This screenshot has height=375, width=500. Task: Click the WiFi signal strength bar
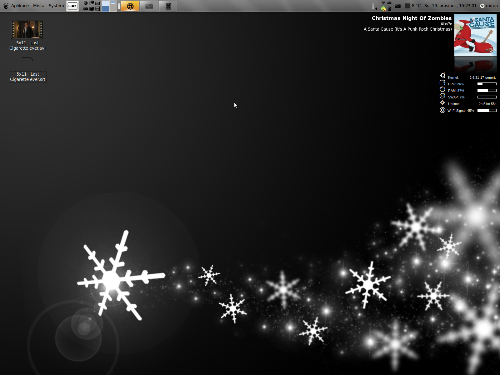(487, 110)
